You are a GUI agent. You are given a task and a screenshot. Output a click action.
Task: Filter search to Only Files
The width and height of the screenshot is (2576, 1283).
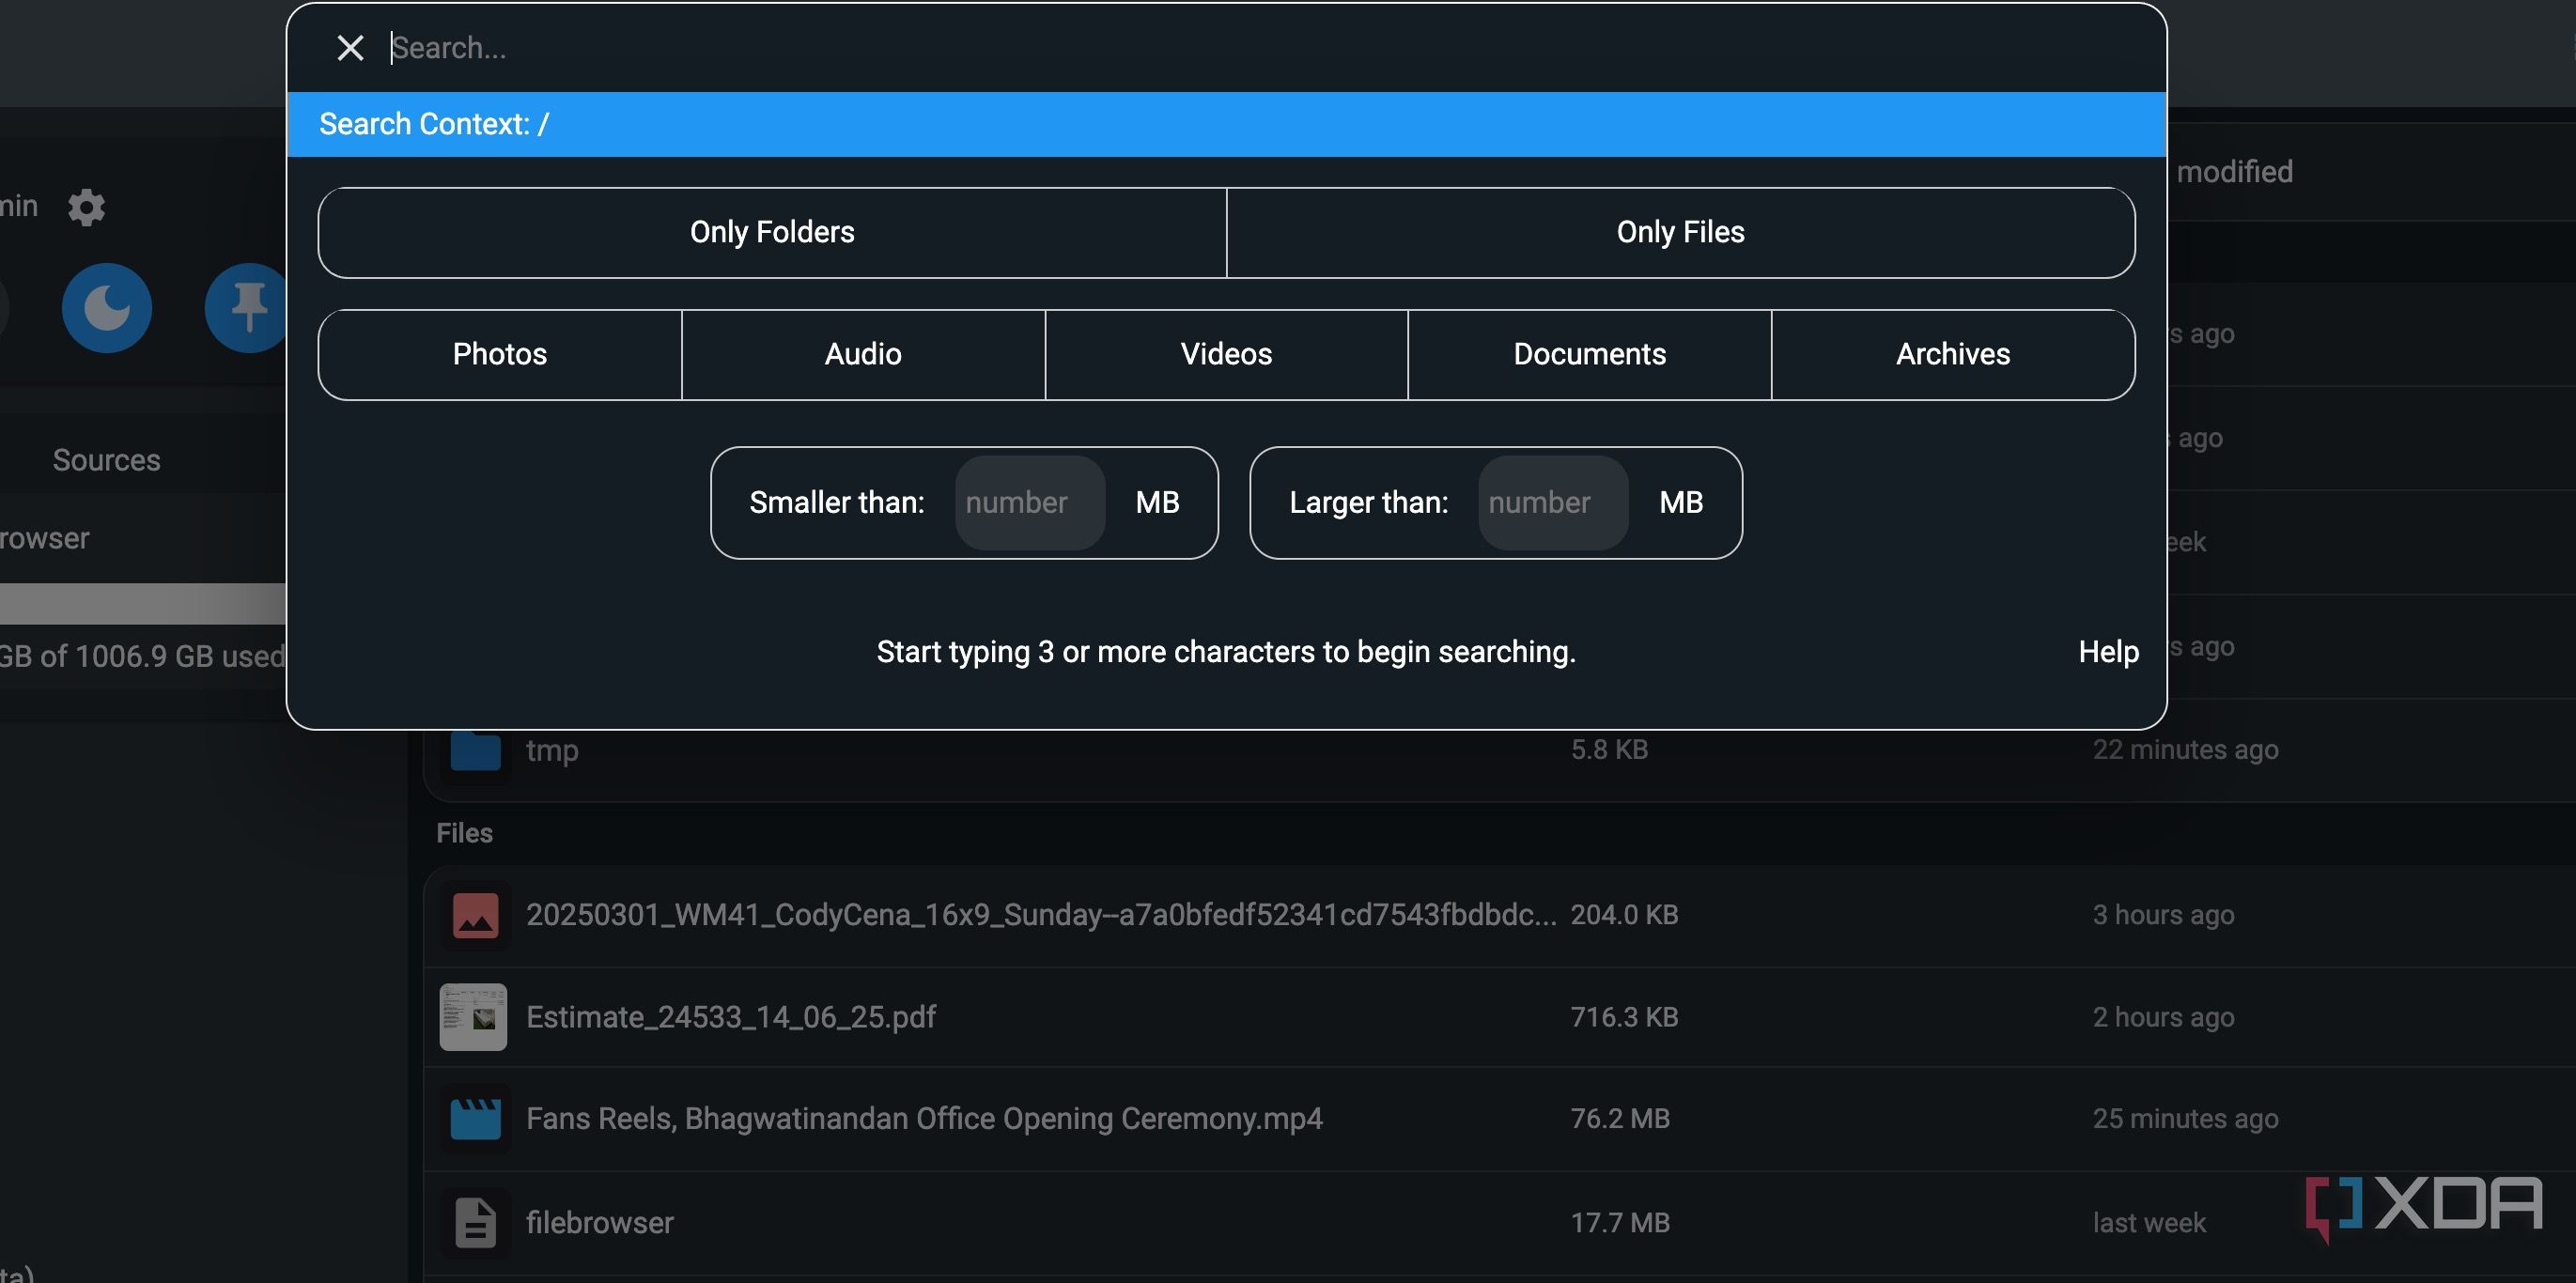coord(1680,232)
